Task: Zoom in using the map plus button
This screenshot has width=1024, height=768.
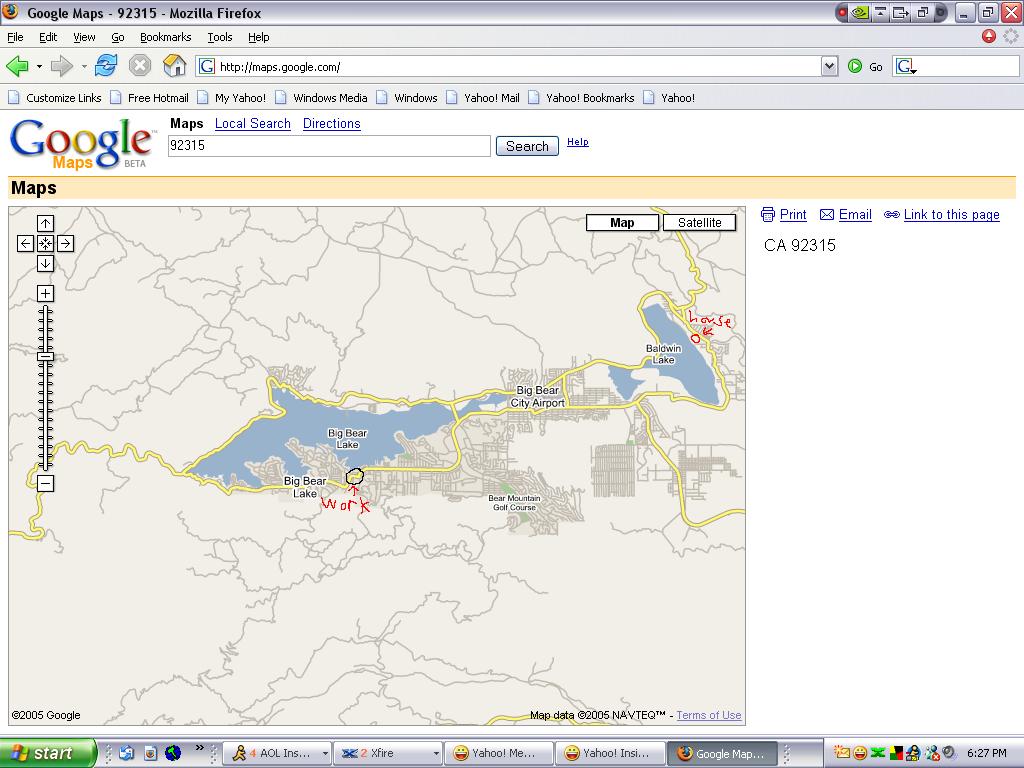Action: tap(45, 293)
